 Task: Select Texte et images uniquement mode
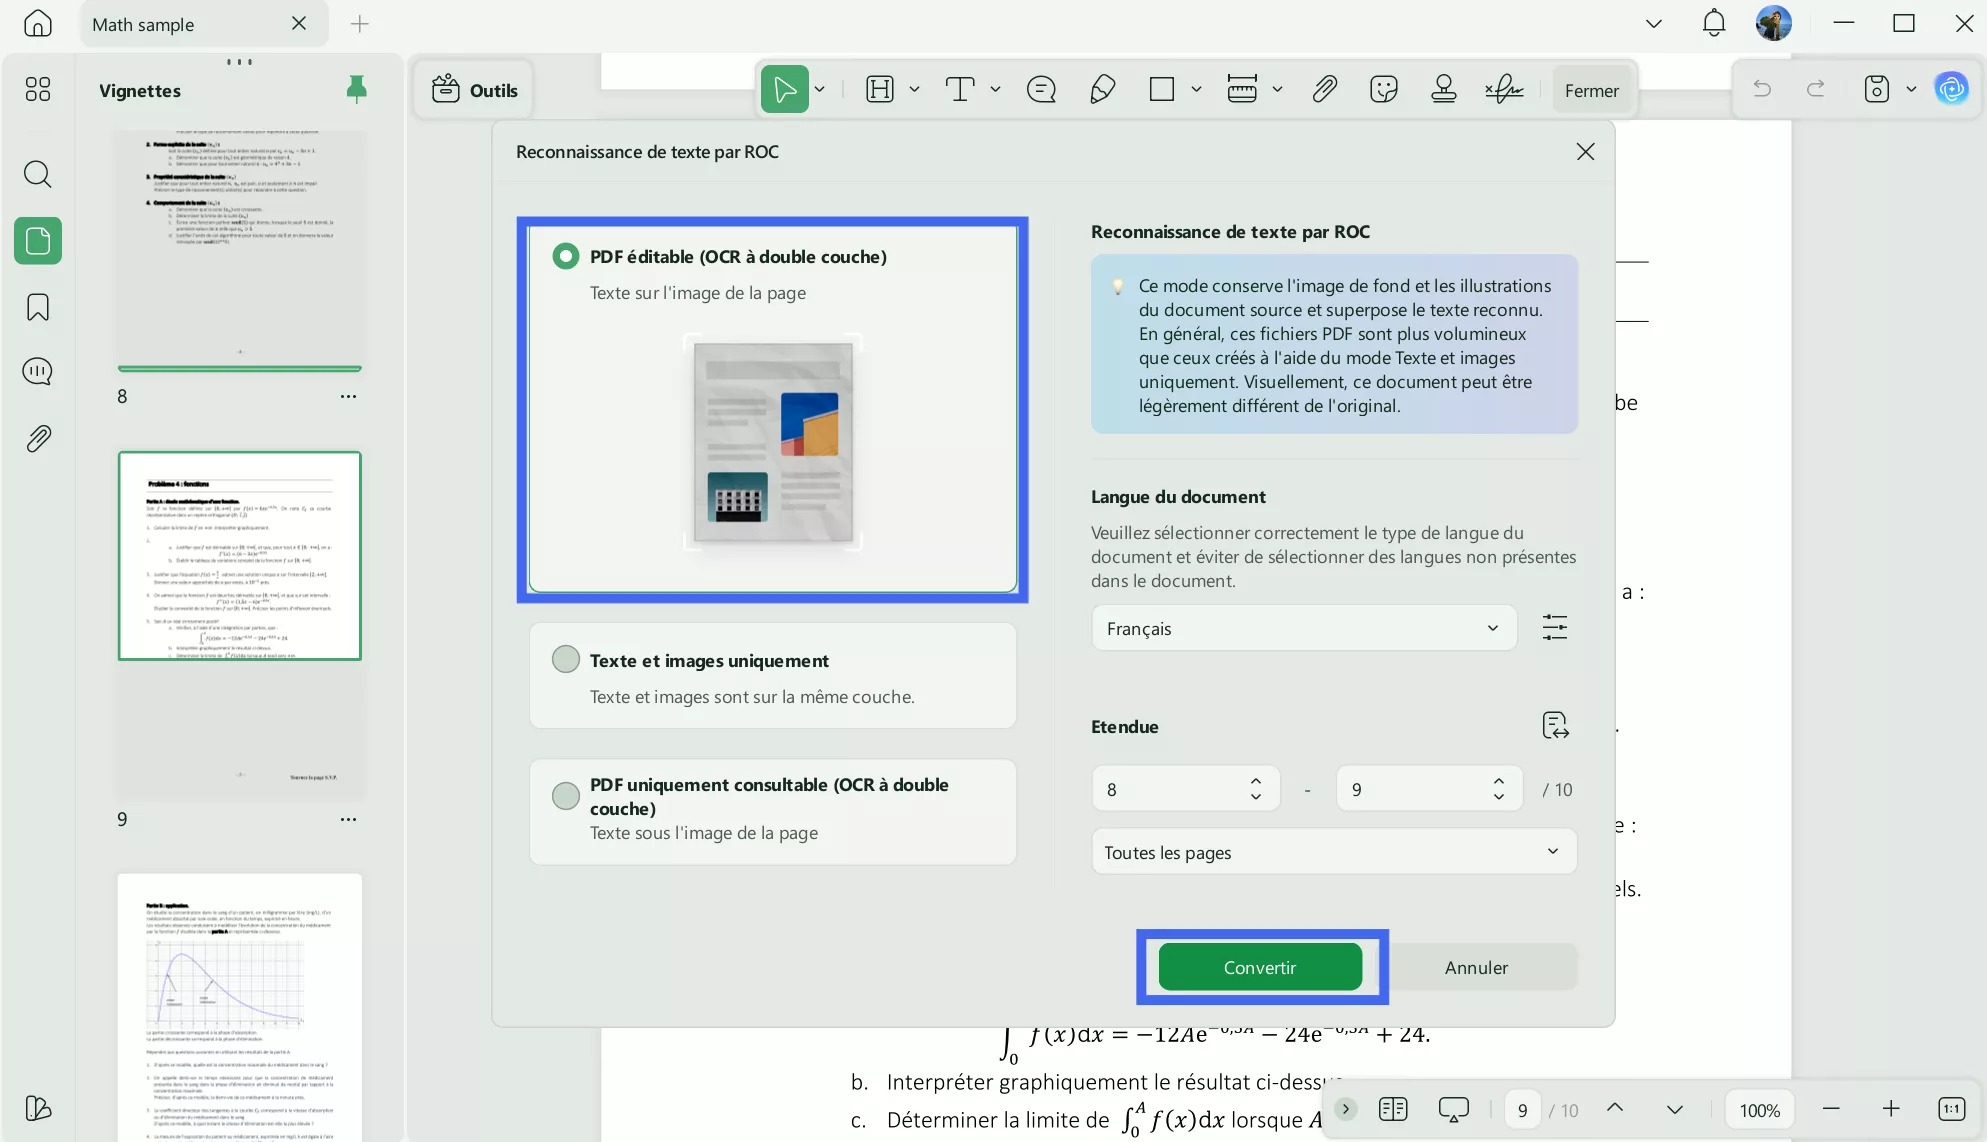[x=565, y=659]
